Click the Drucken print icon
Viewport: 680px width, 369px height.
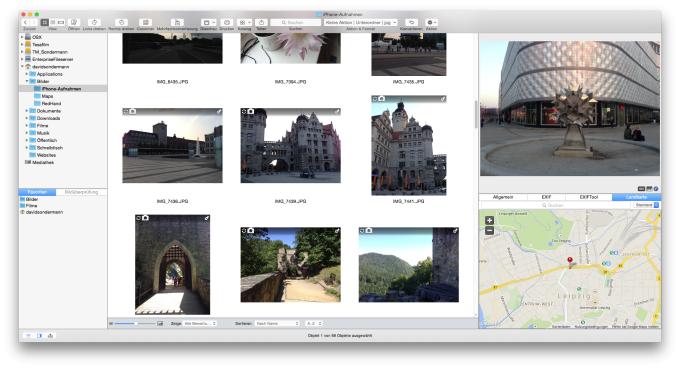click(x=226, y=22)
